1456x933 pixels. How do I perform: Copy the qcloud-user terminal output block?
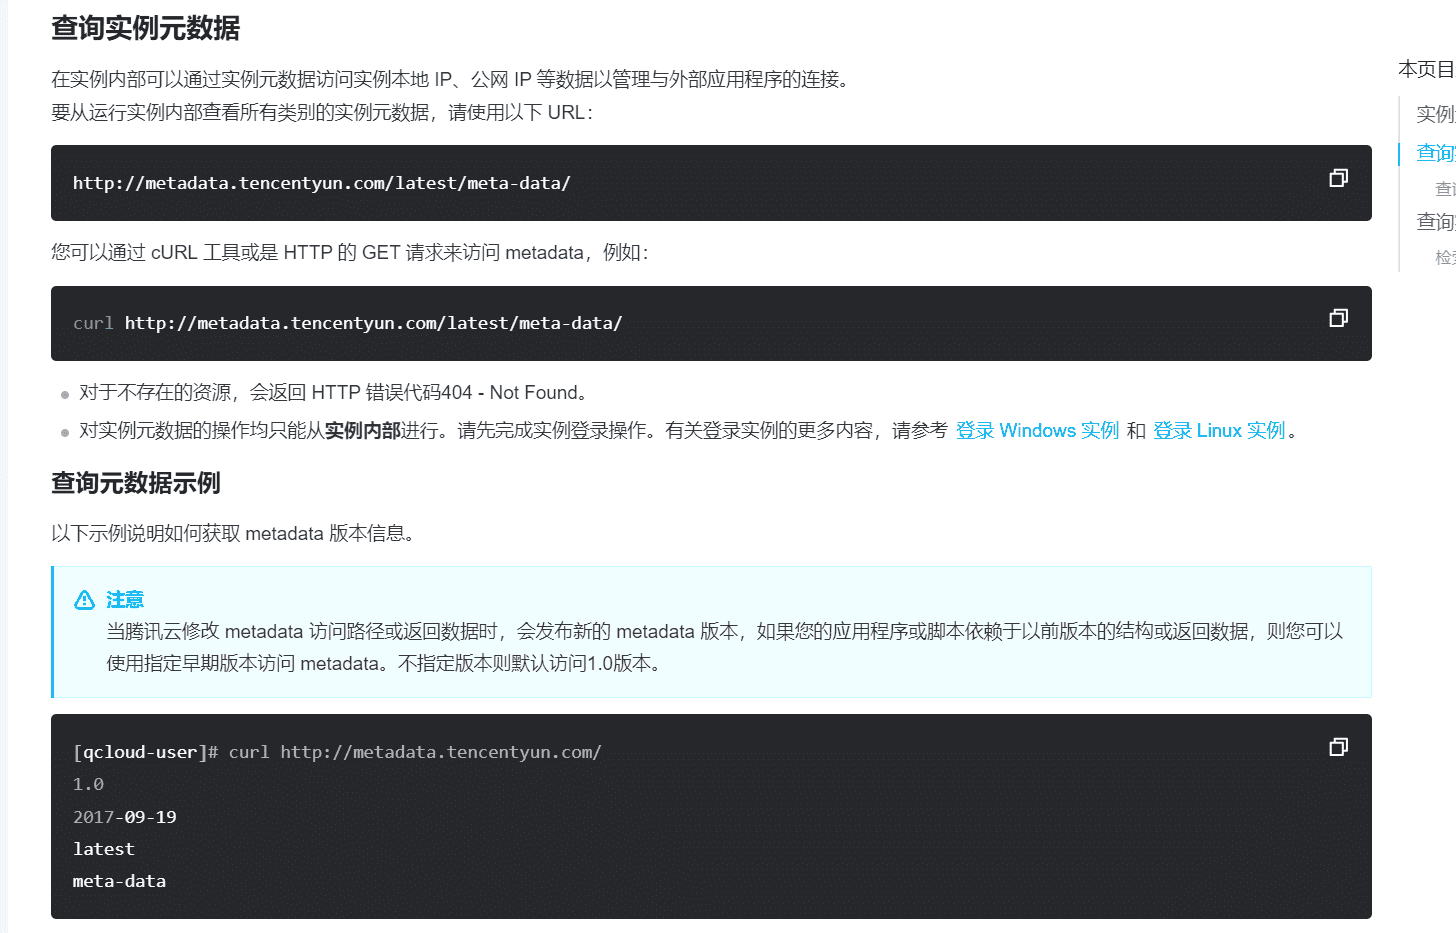point(1338,746)
